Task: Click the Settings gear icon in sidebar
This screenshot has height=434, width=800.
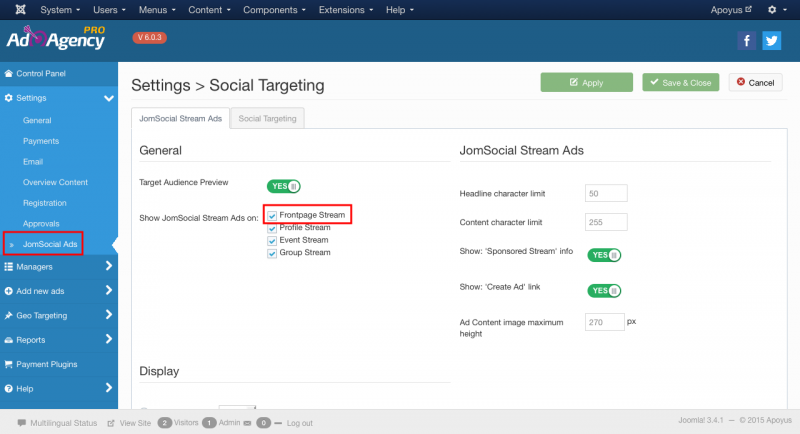Action: (x=9, y=98)
